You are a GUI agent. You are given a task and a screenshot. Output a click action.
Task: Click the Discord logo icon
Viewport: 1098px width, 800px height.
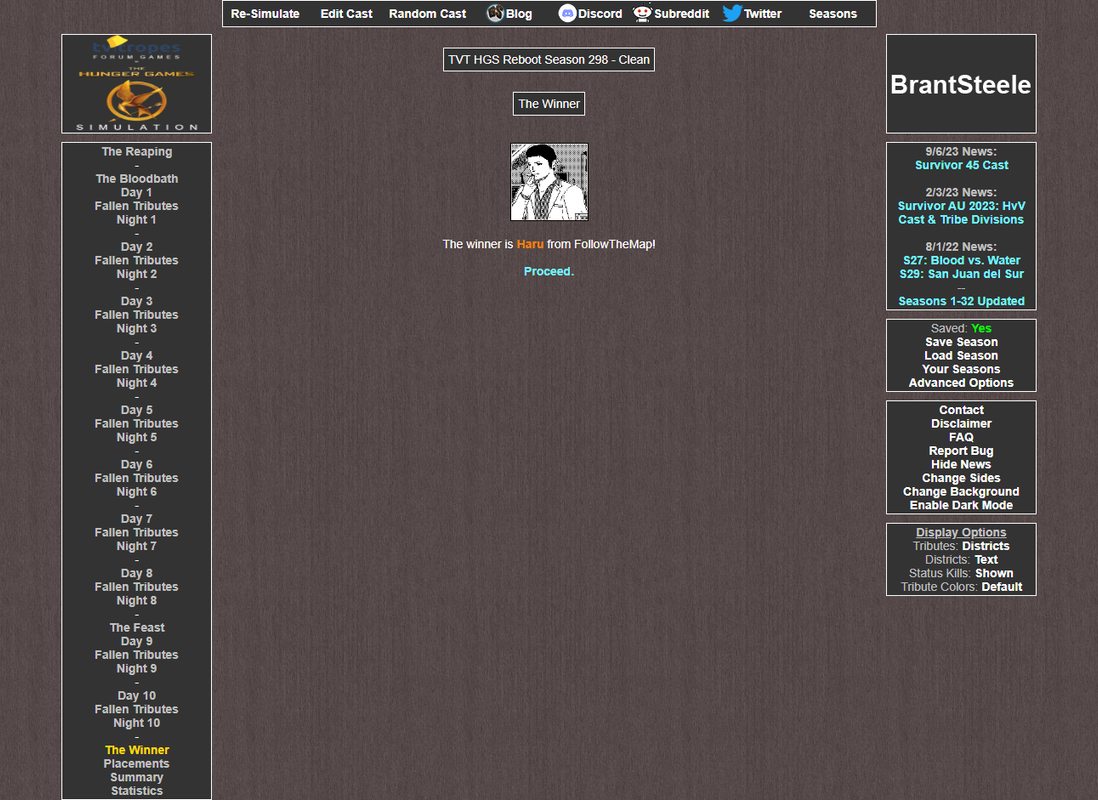[x=567, y=13]
